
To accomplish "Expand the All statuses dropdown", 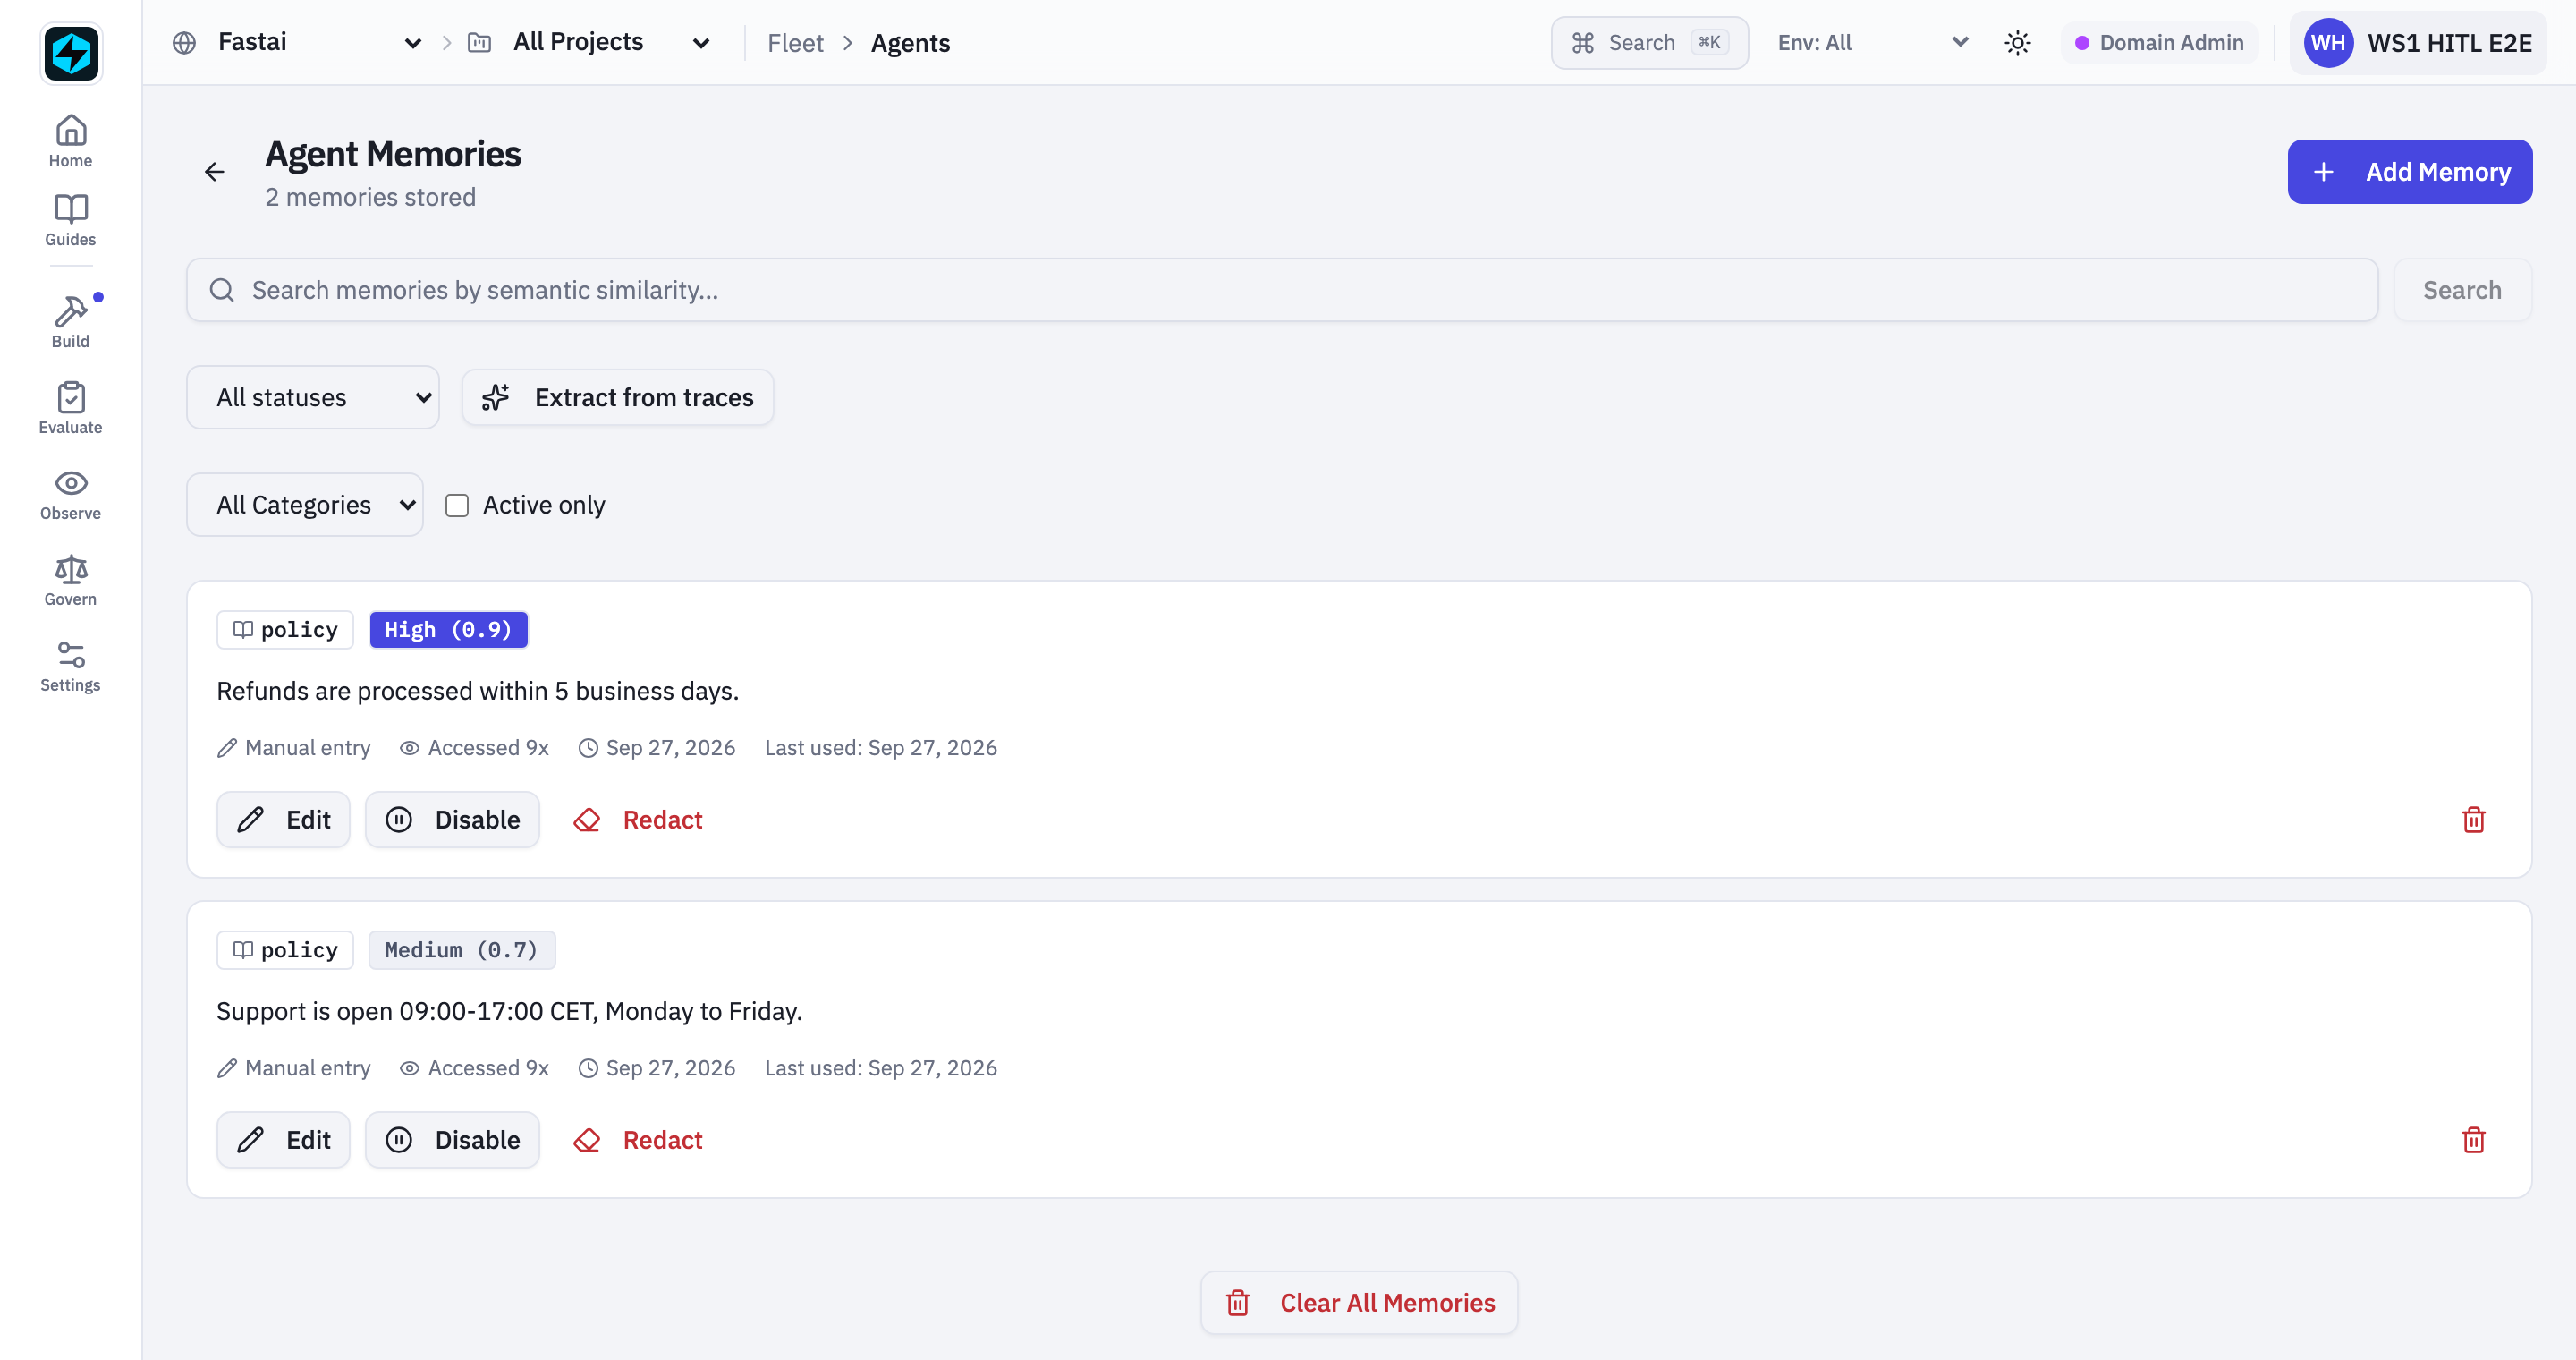I will coord(313,397).
